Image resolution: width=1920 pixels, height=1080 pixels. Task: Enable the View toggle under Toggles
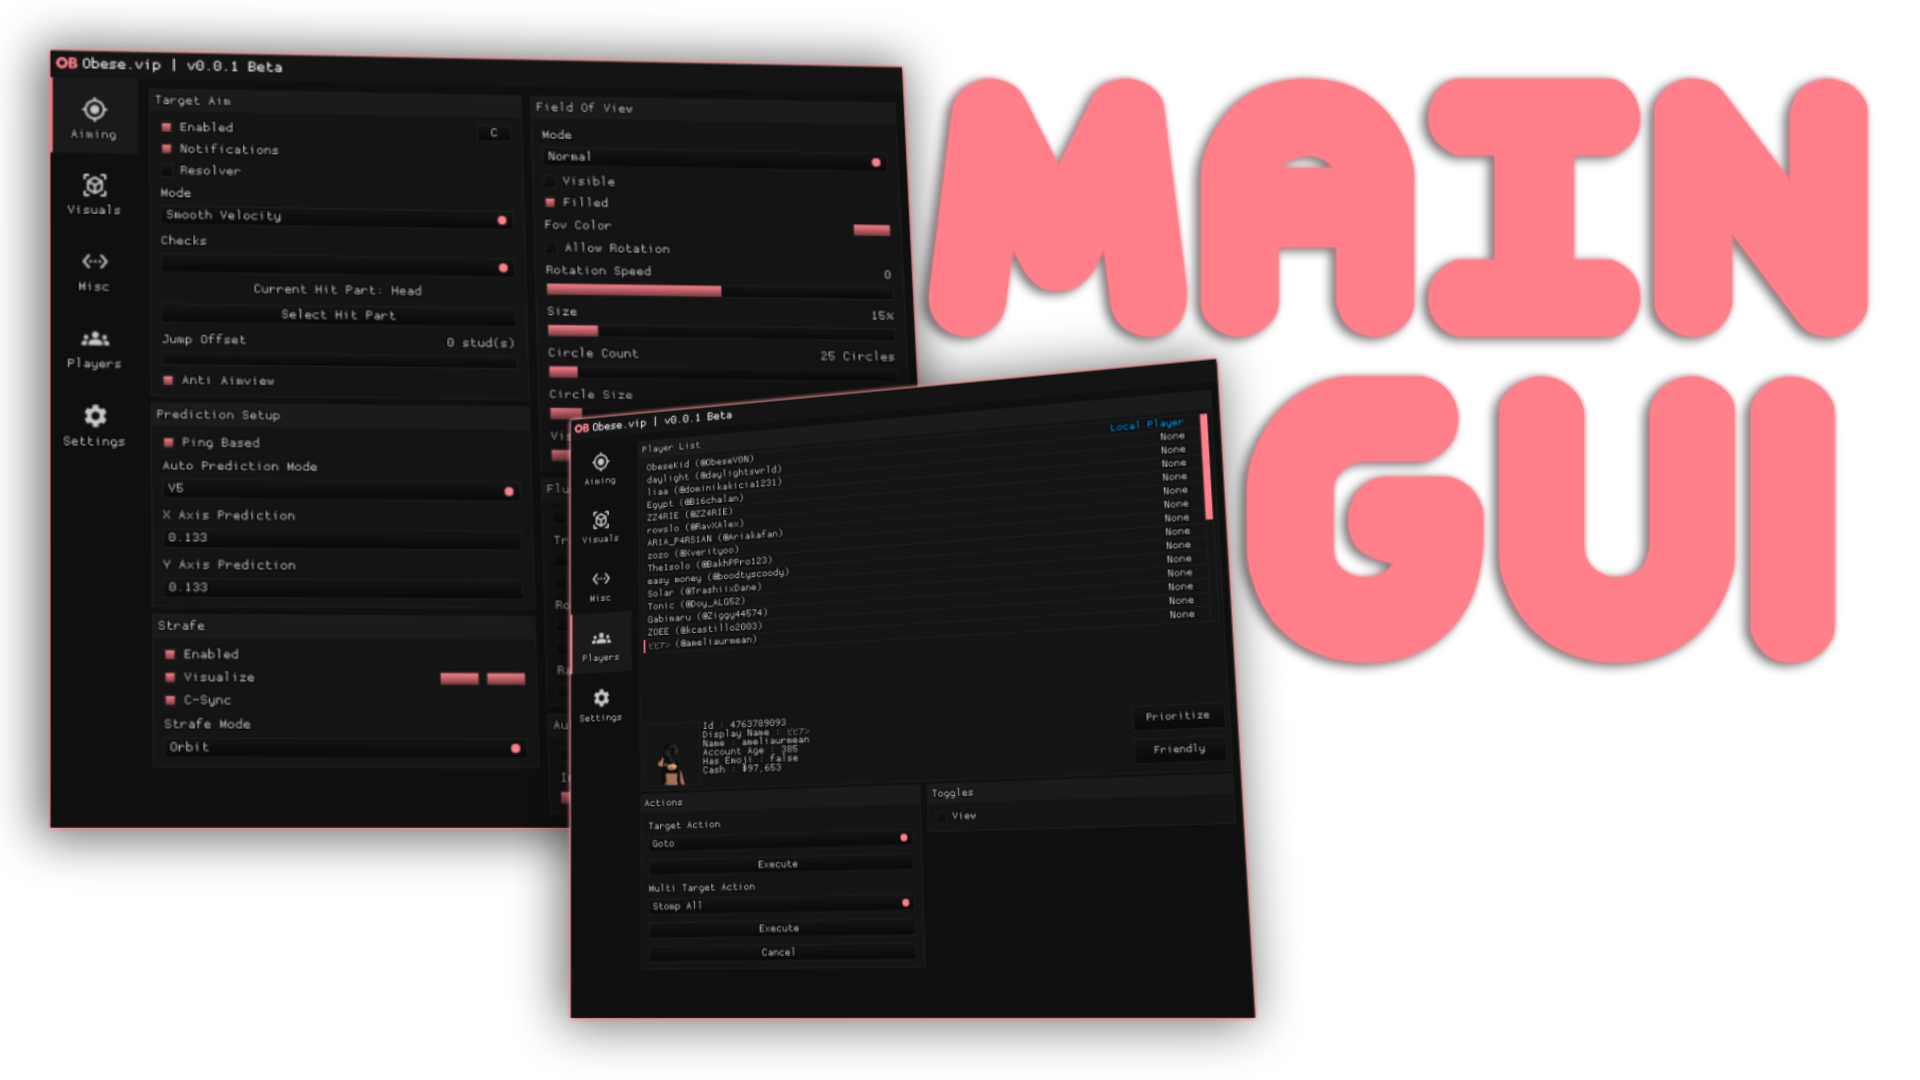942,817
